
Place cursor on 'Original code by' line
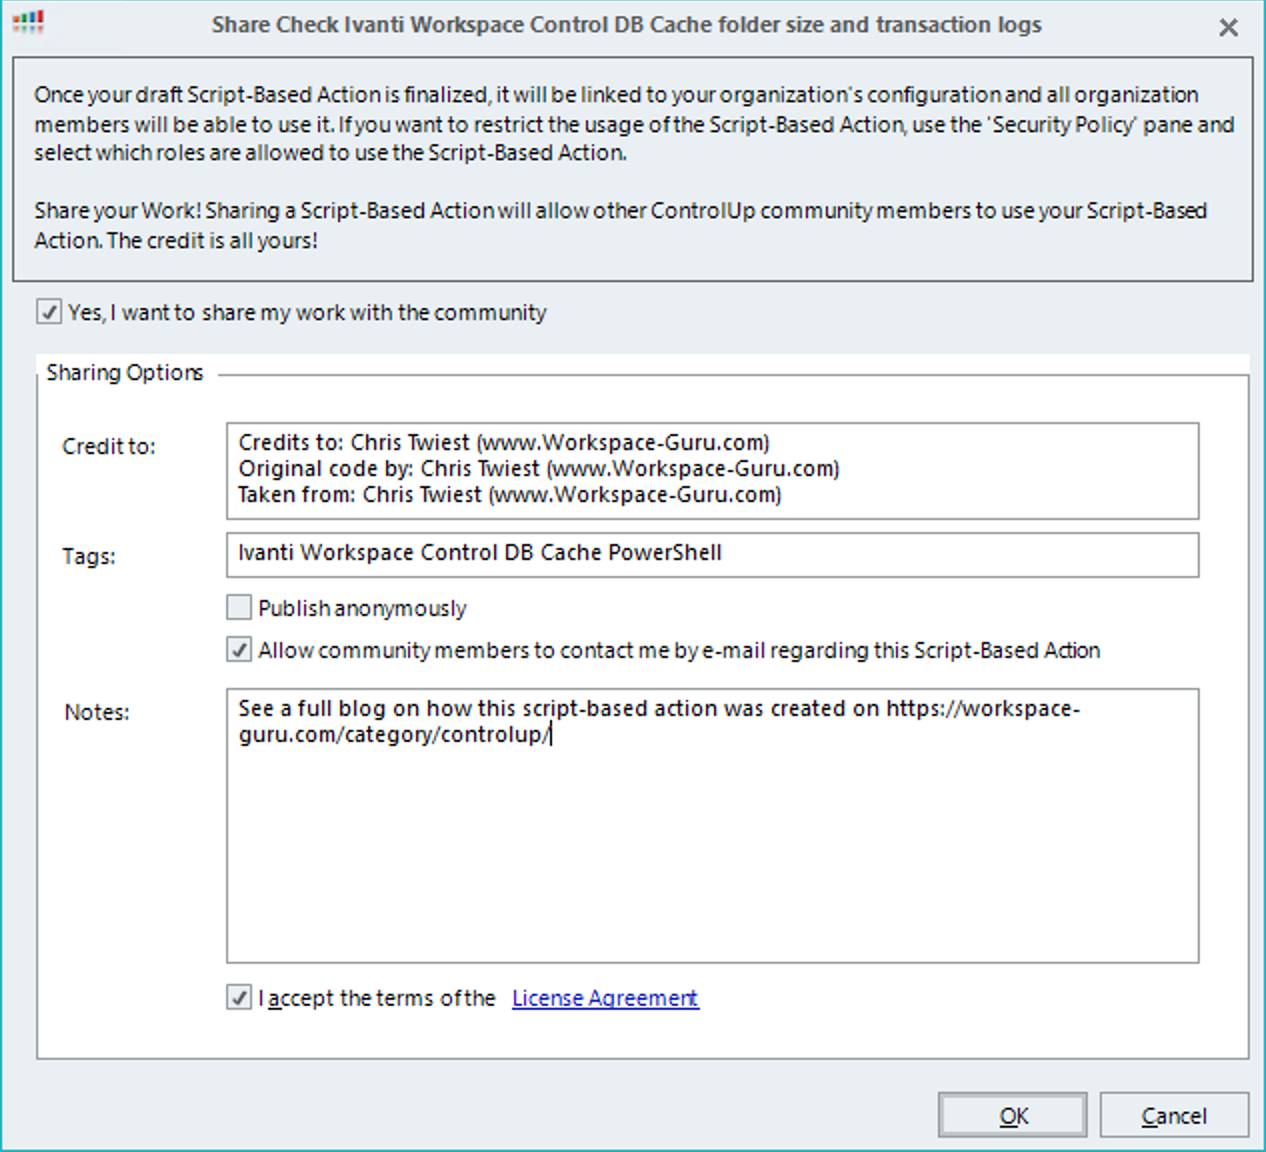coord(538,469)
